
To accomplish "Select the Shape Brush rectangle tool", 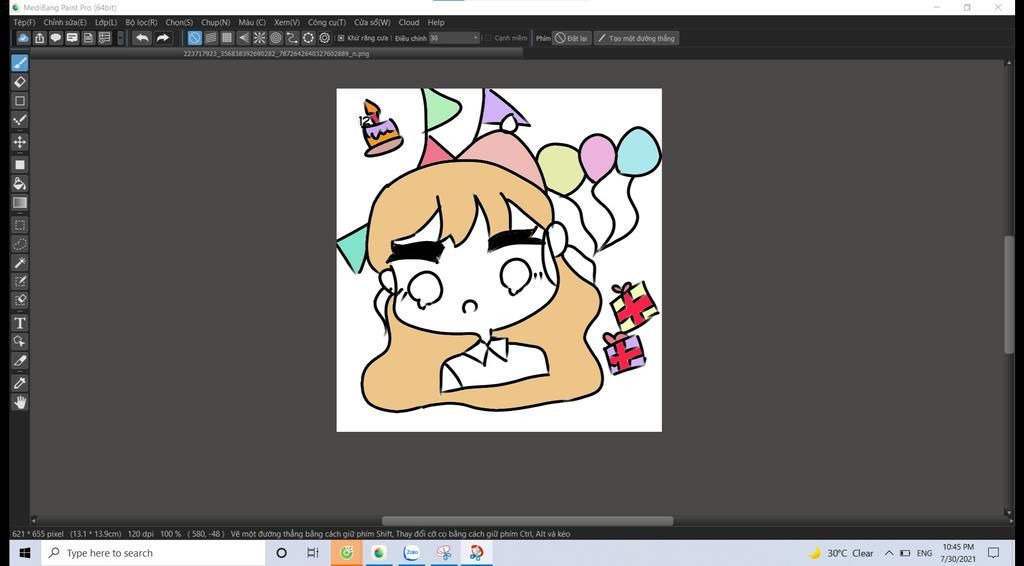I will (x=20, y=101).
